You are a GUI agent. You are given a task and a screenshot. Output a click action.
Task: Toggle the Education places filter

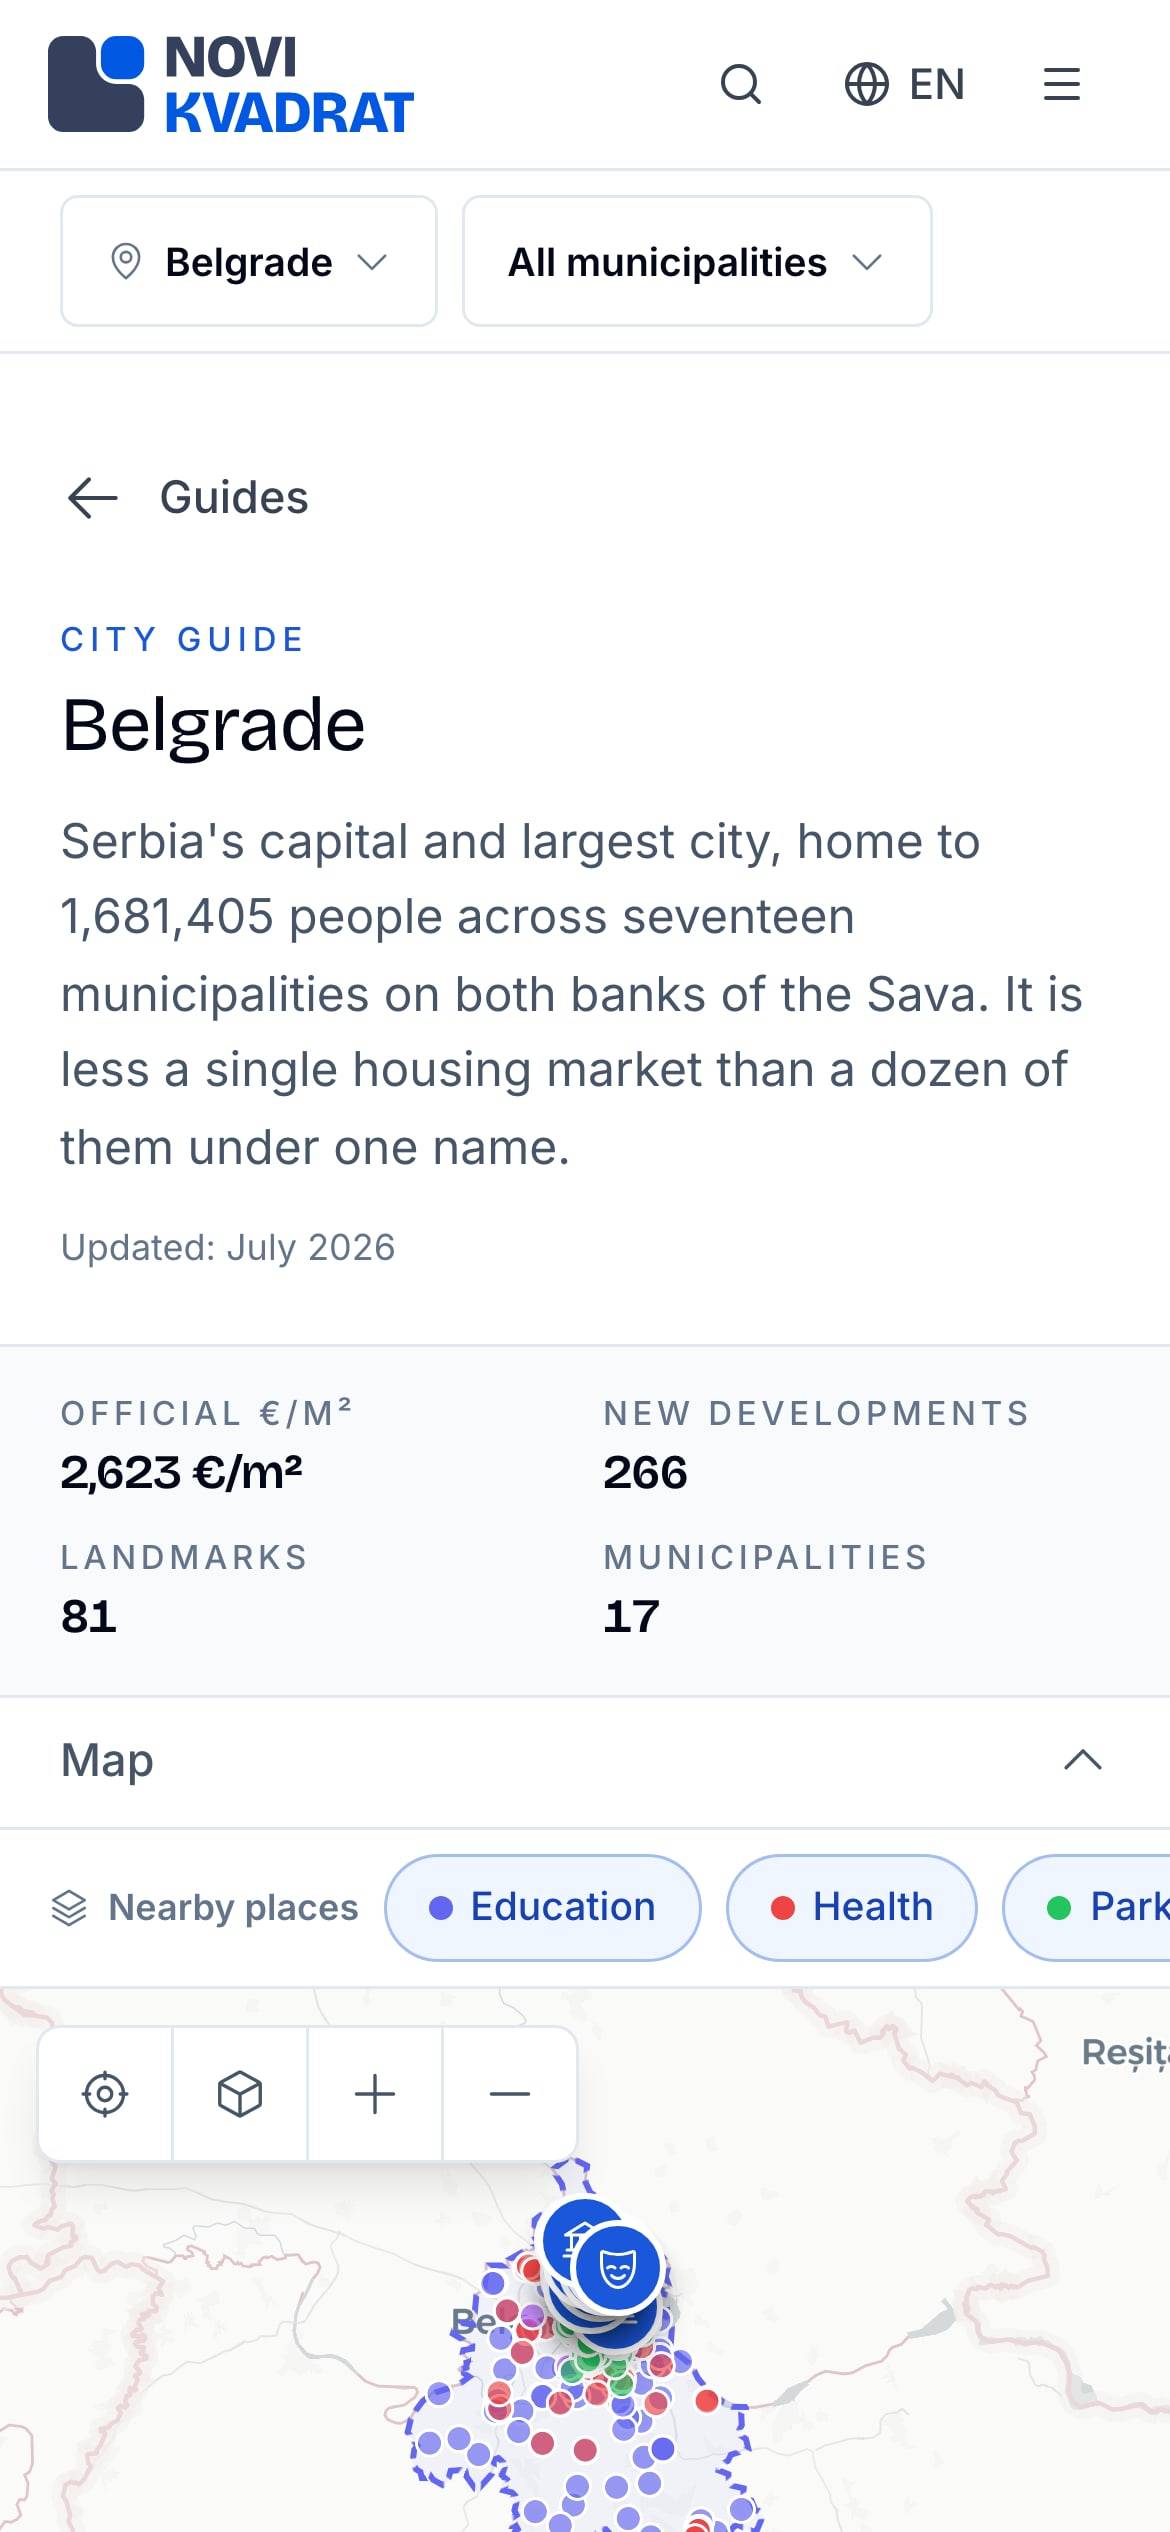(543, 1907)
